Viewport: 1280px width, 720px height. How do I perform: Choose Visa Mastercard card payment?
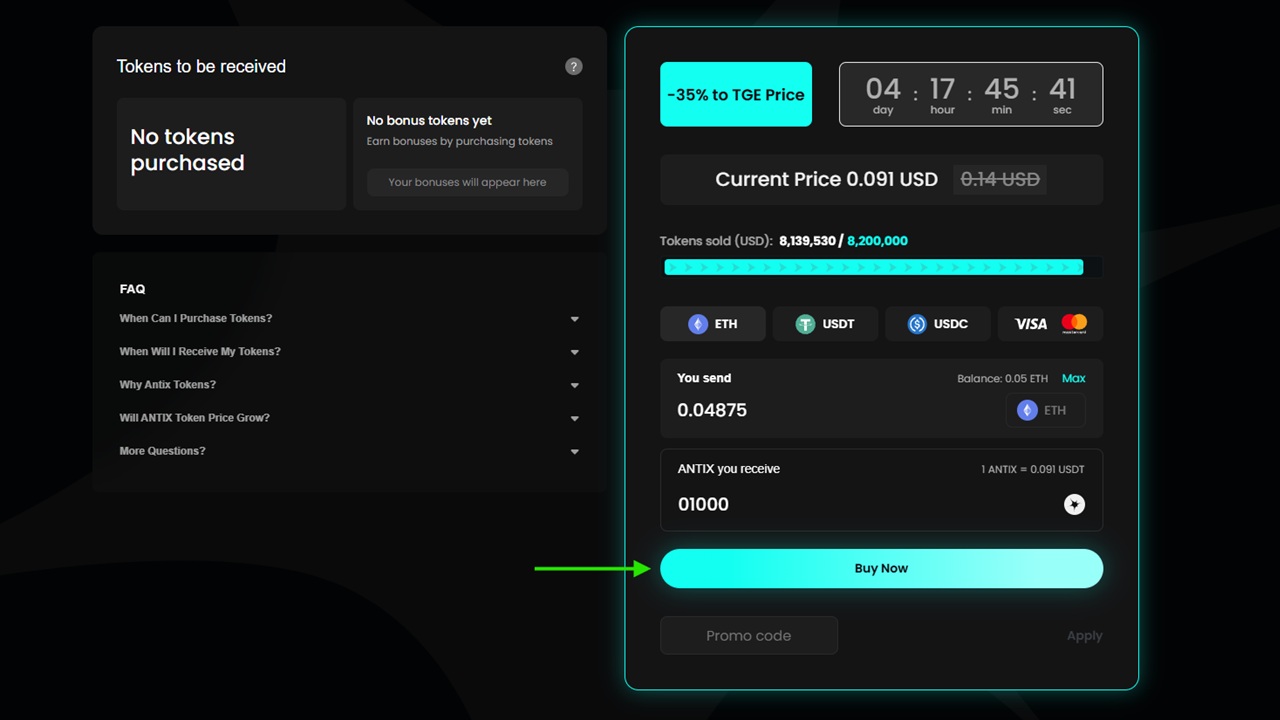[x=1050, y=324]
